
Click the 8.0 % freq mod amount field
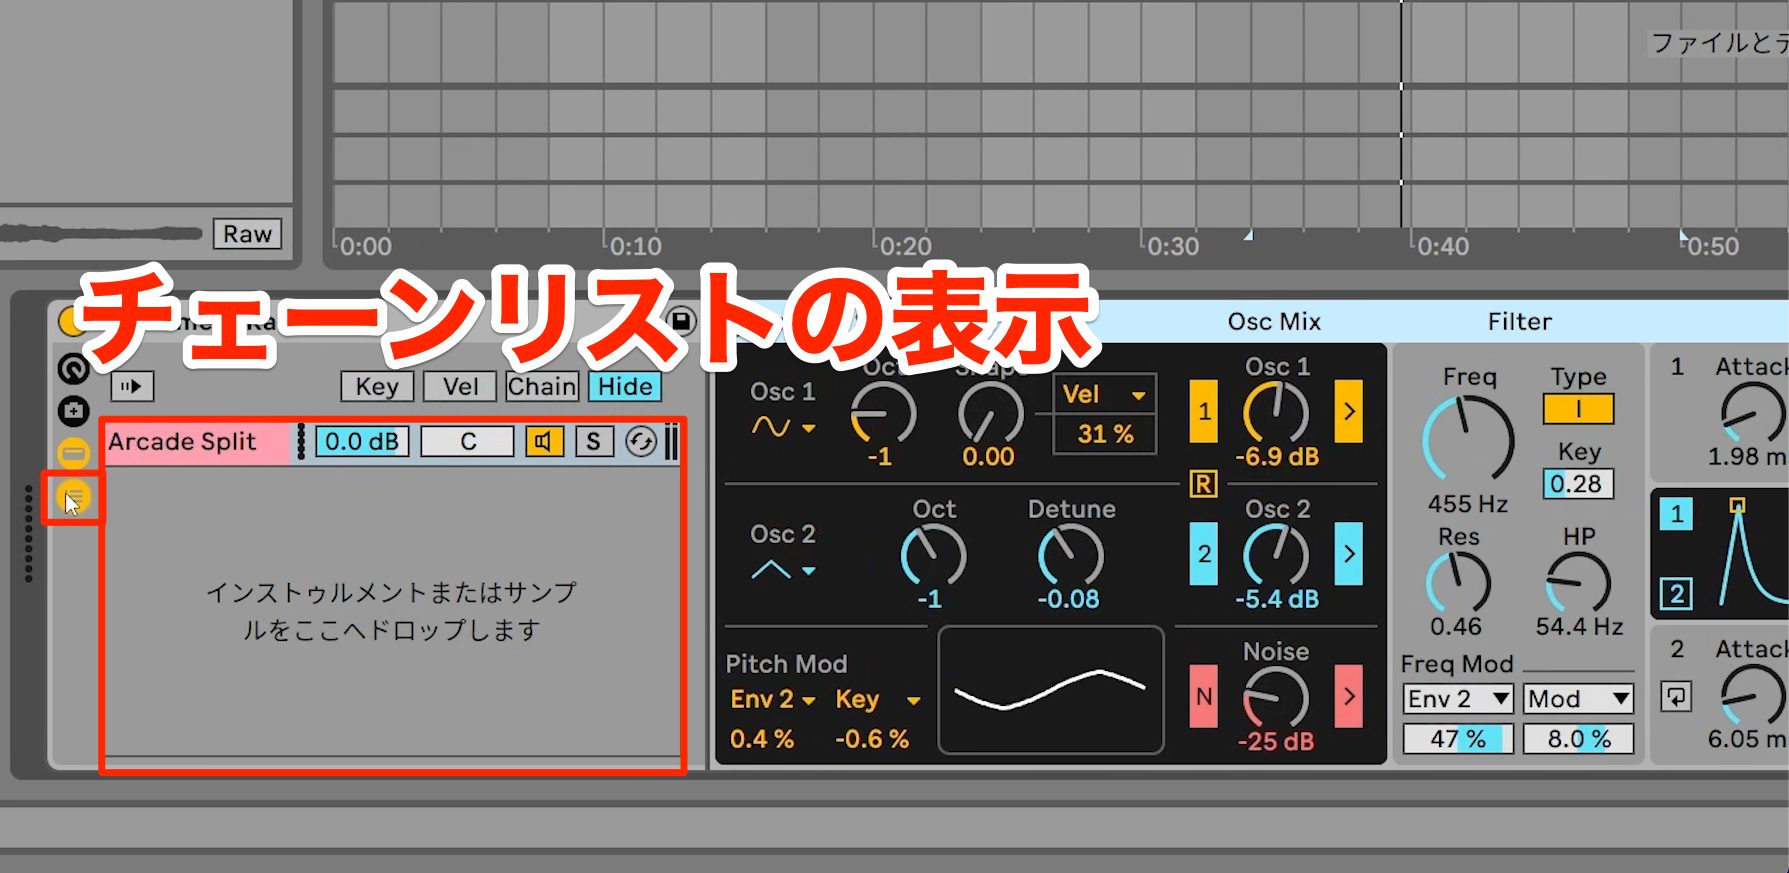(1578, 739)
